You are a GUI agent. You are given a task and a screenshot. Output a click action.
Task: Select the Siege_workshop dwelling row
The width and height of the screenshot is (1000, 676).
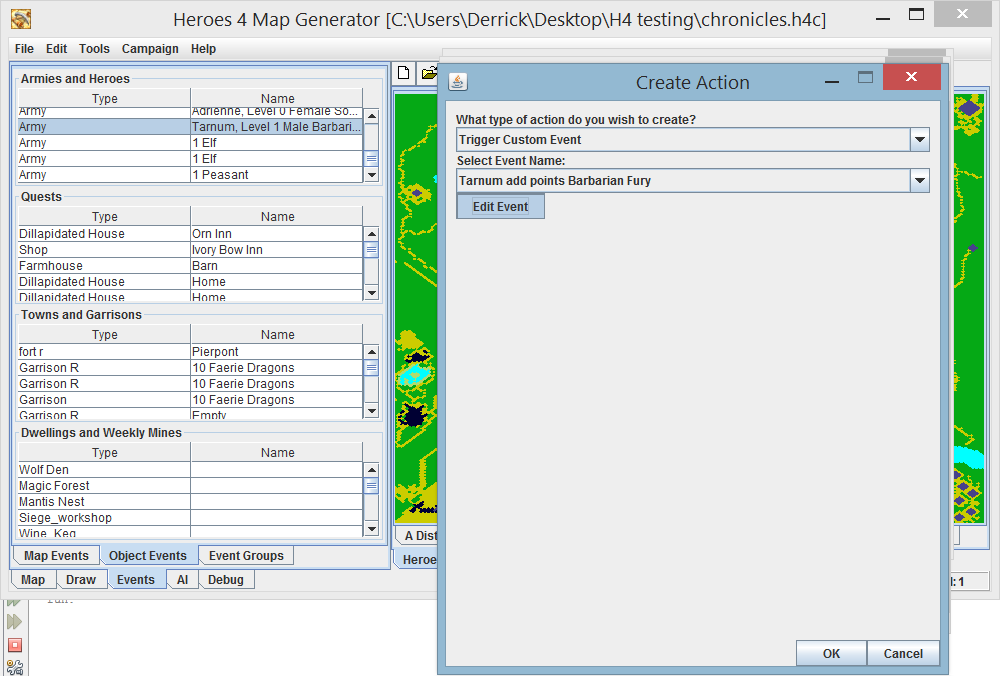(191, 518)
